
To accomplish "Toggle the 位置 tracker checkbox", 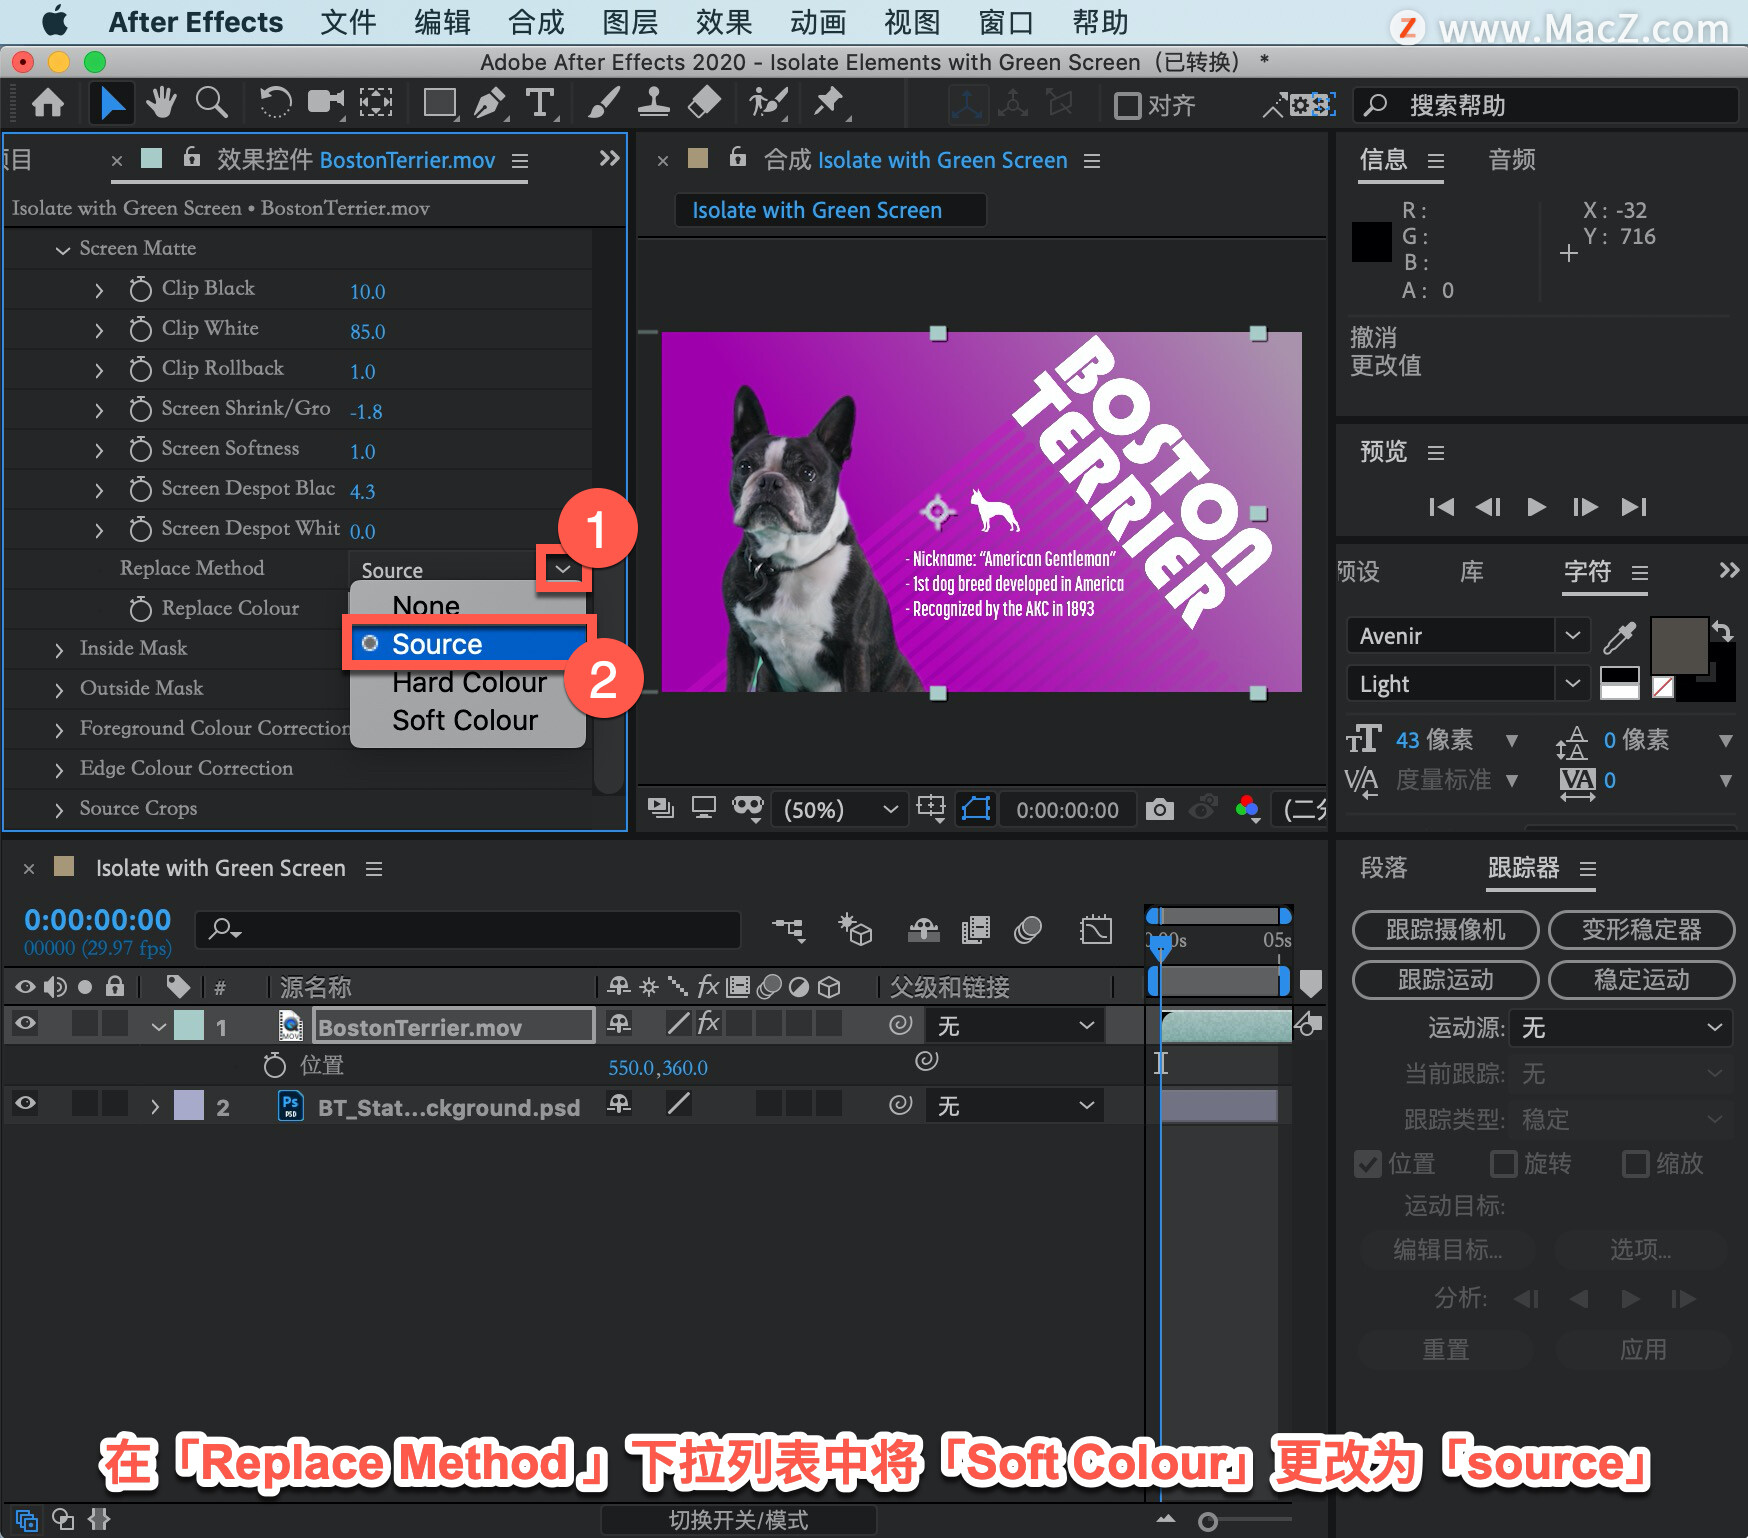I will [x=1367, y=1164].
